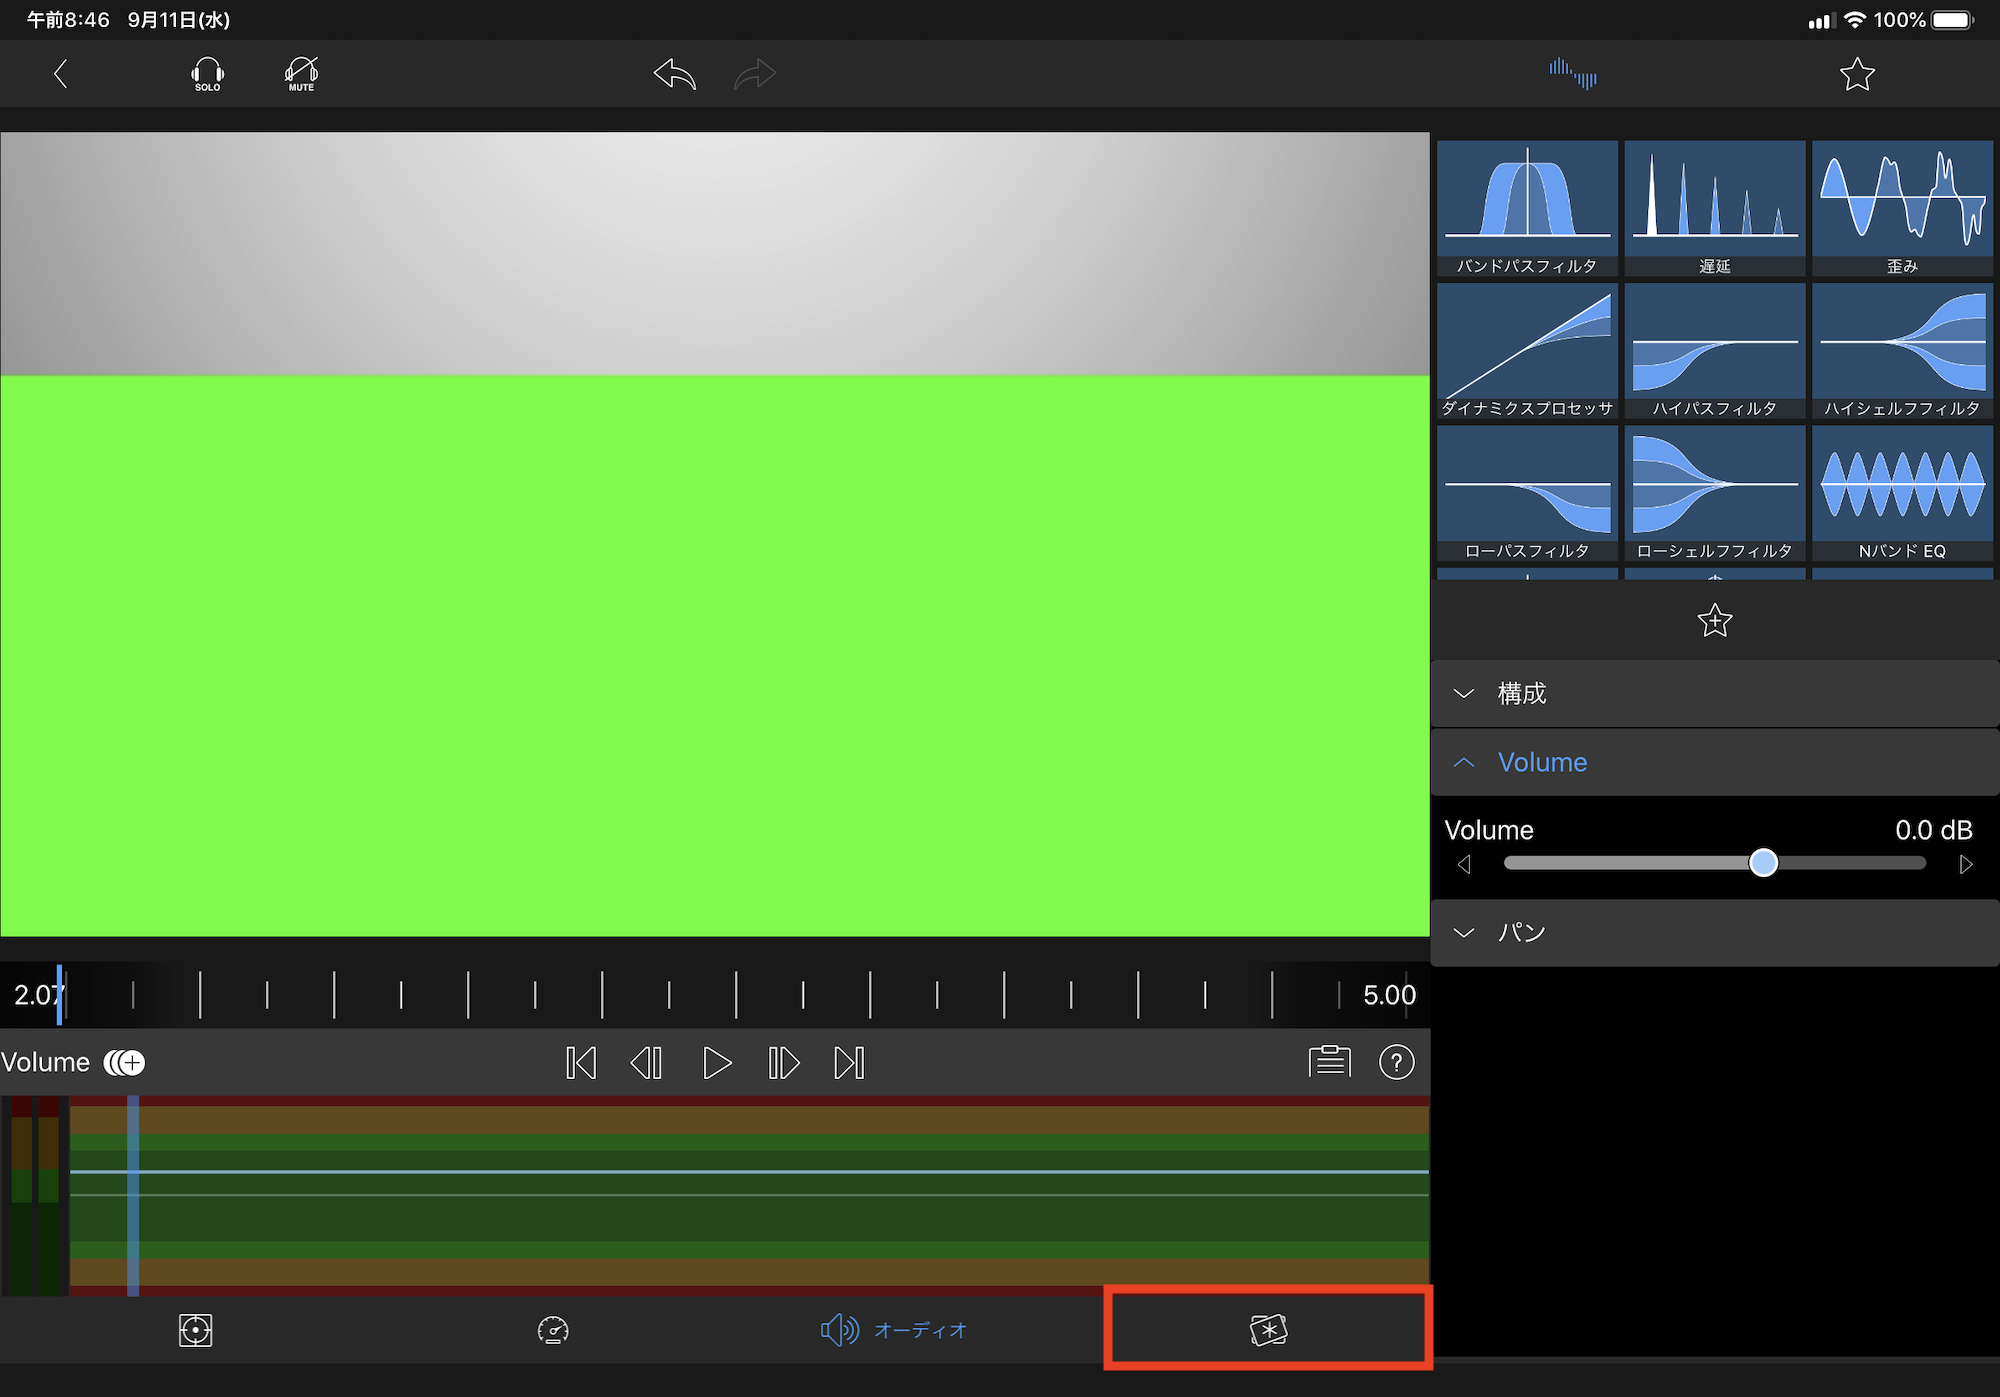Switch to the オーディオ tab
This screenshot has height=1397, width=2000.
coord(894,1330)
